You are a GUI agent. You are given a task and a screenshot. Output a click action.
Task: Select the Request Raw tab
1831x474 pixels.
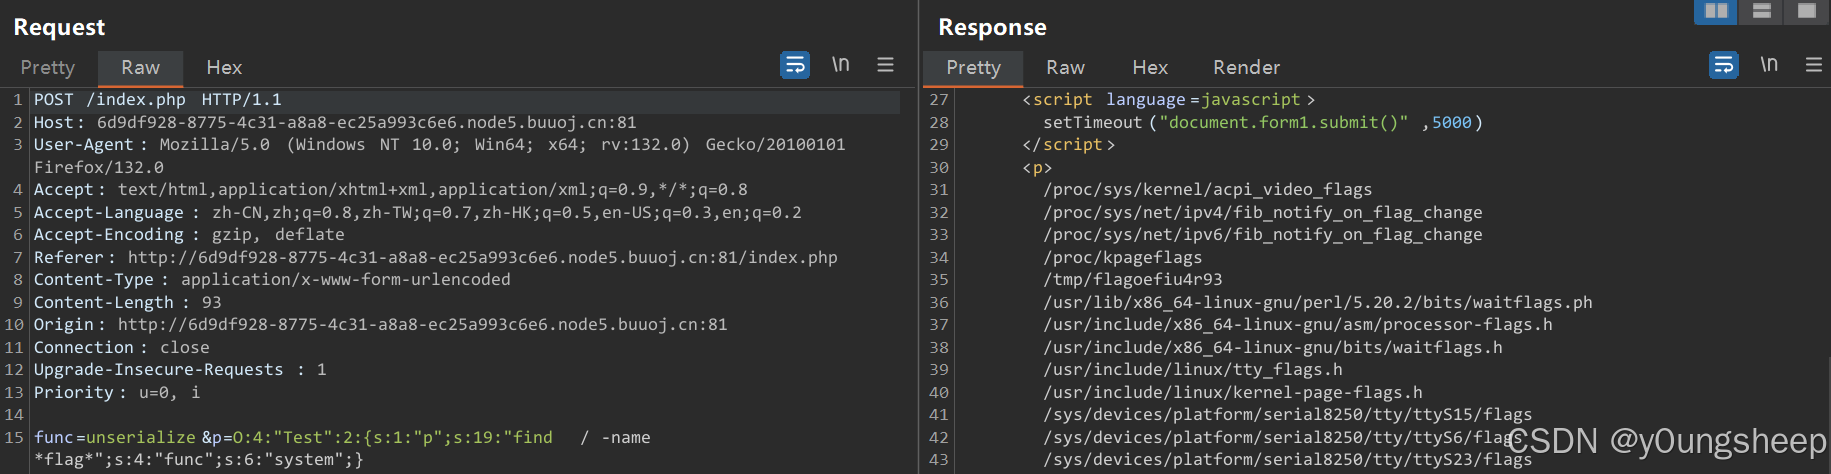[x=141, y=67]
